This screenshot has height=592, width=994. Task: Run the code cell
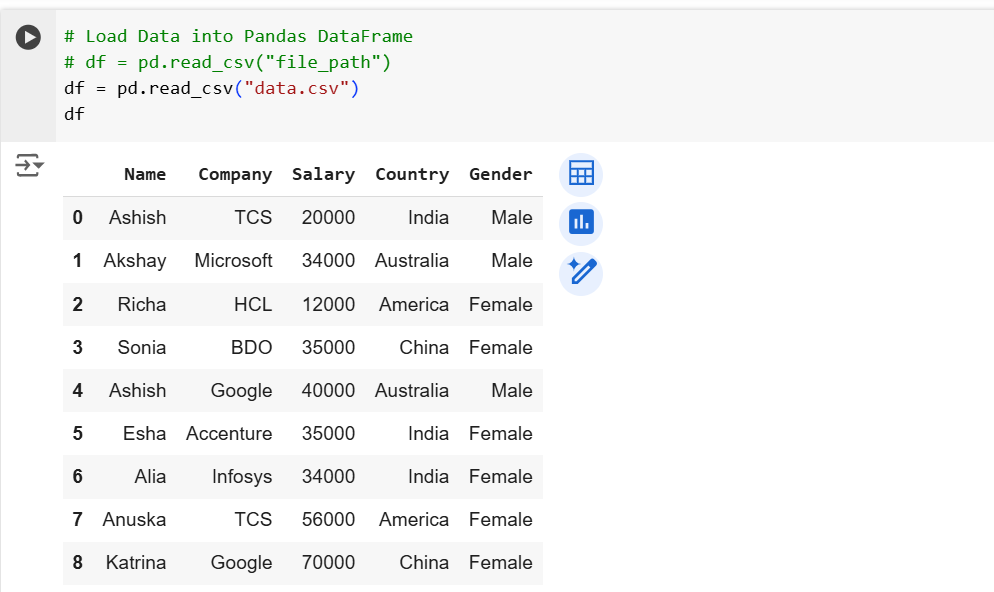point(27,37)
